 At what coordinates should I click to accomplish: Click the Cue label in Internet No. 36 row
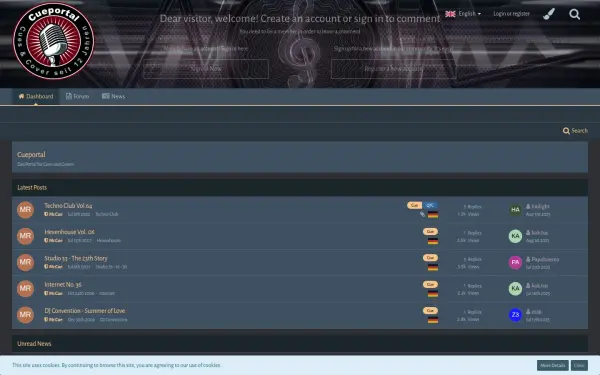tap(430, 284)
